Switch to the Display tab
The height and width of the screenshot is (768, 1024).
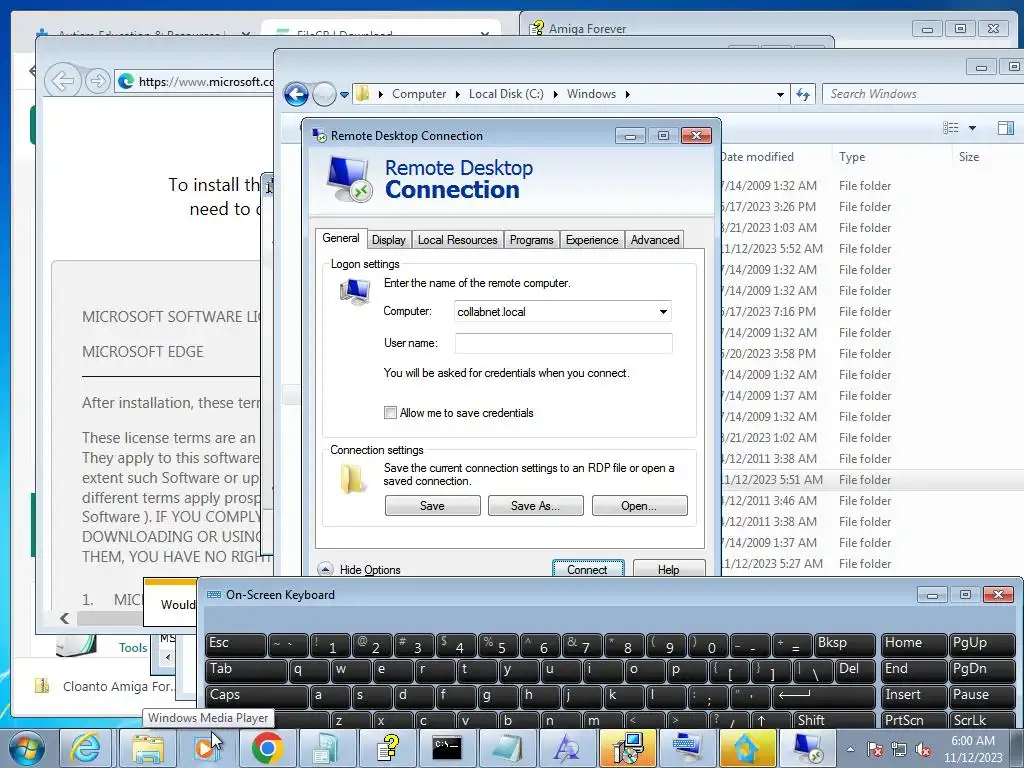click(x=389, y=240)
